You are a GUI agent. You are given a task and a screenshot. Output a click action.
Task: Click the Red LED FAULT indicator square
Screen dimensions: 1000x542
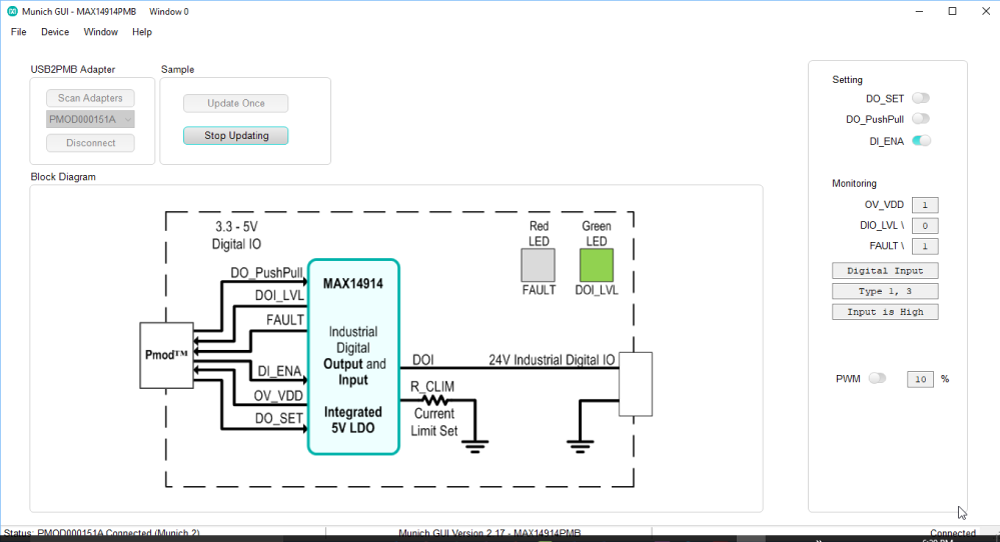(x=538, y=265)
